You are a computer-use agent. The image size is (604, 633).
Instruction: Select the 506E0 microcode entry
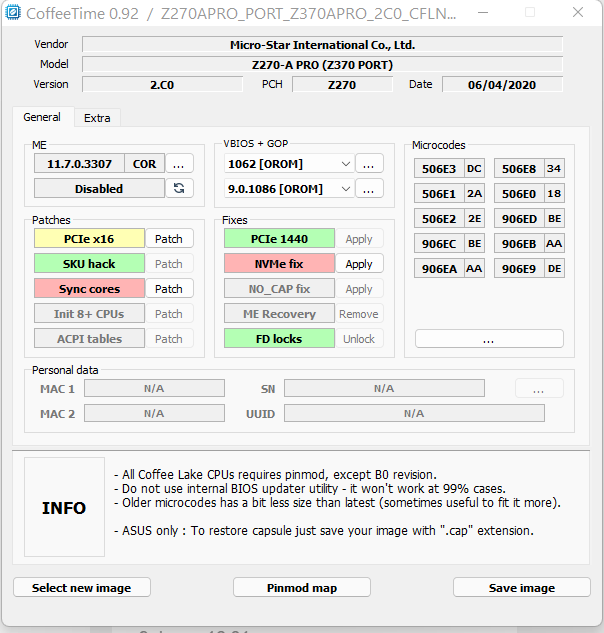tap(529, 193)
